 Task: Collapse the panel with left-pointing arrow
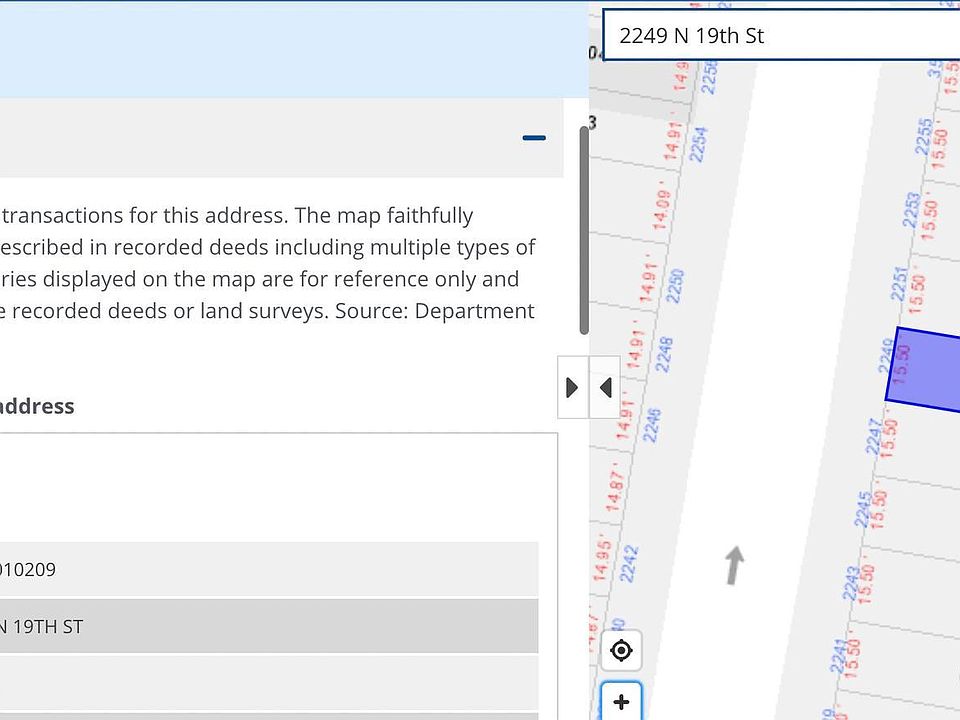(606, 388)
